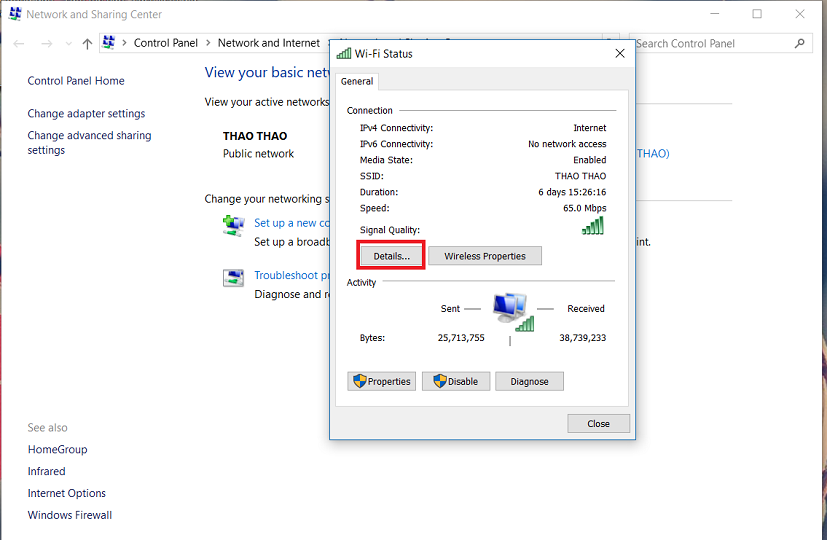Click the Media State value Enabled

(590, 160)
